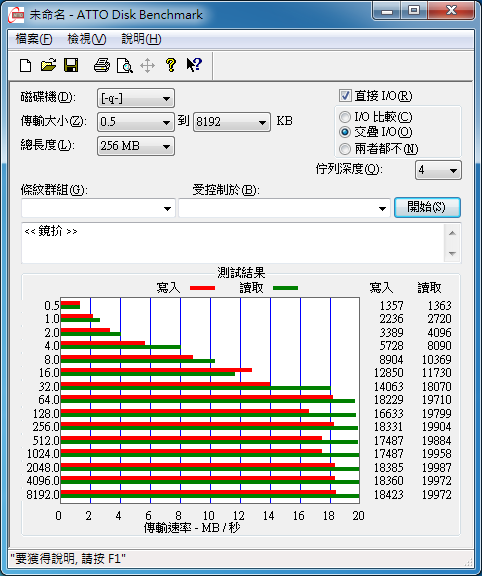This screenshot has height=576, width=482.
Task: Click the read value 19987 for 2048.0
Action: pyautogui.click(x=436, y=467)
